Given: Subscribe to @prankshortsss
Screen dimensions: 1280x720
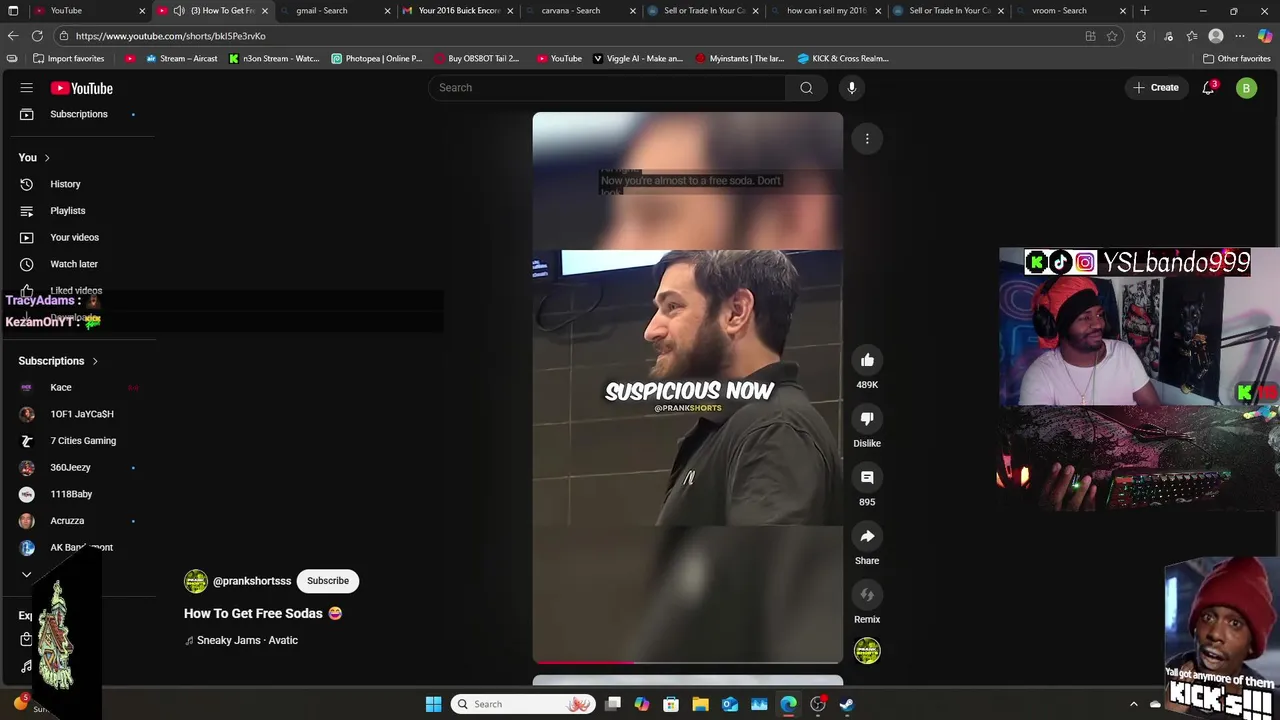Looking at the screenshot, I should (328, 581).
